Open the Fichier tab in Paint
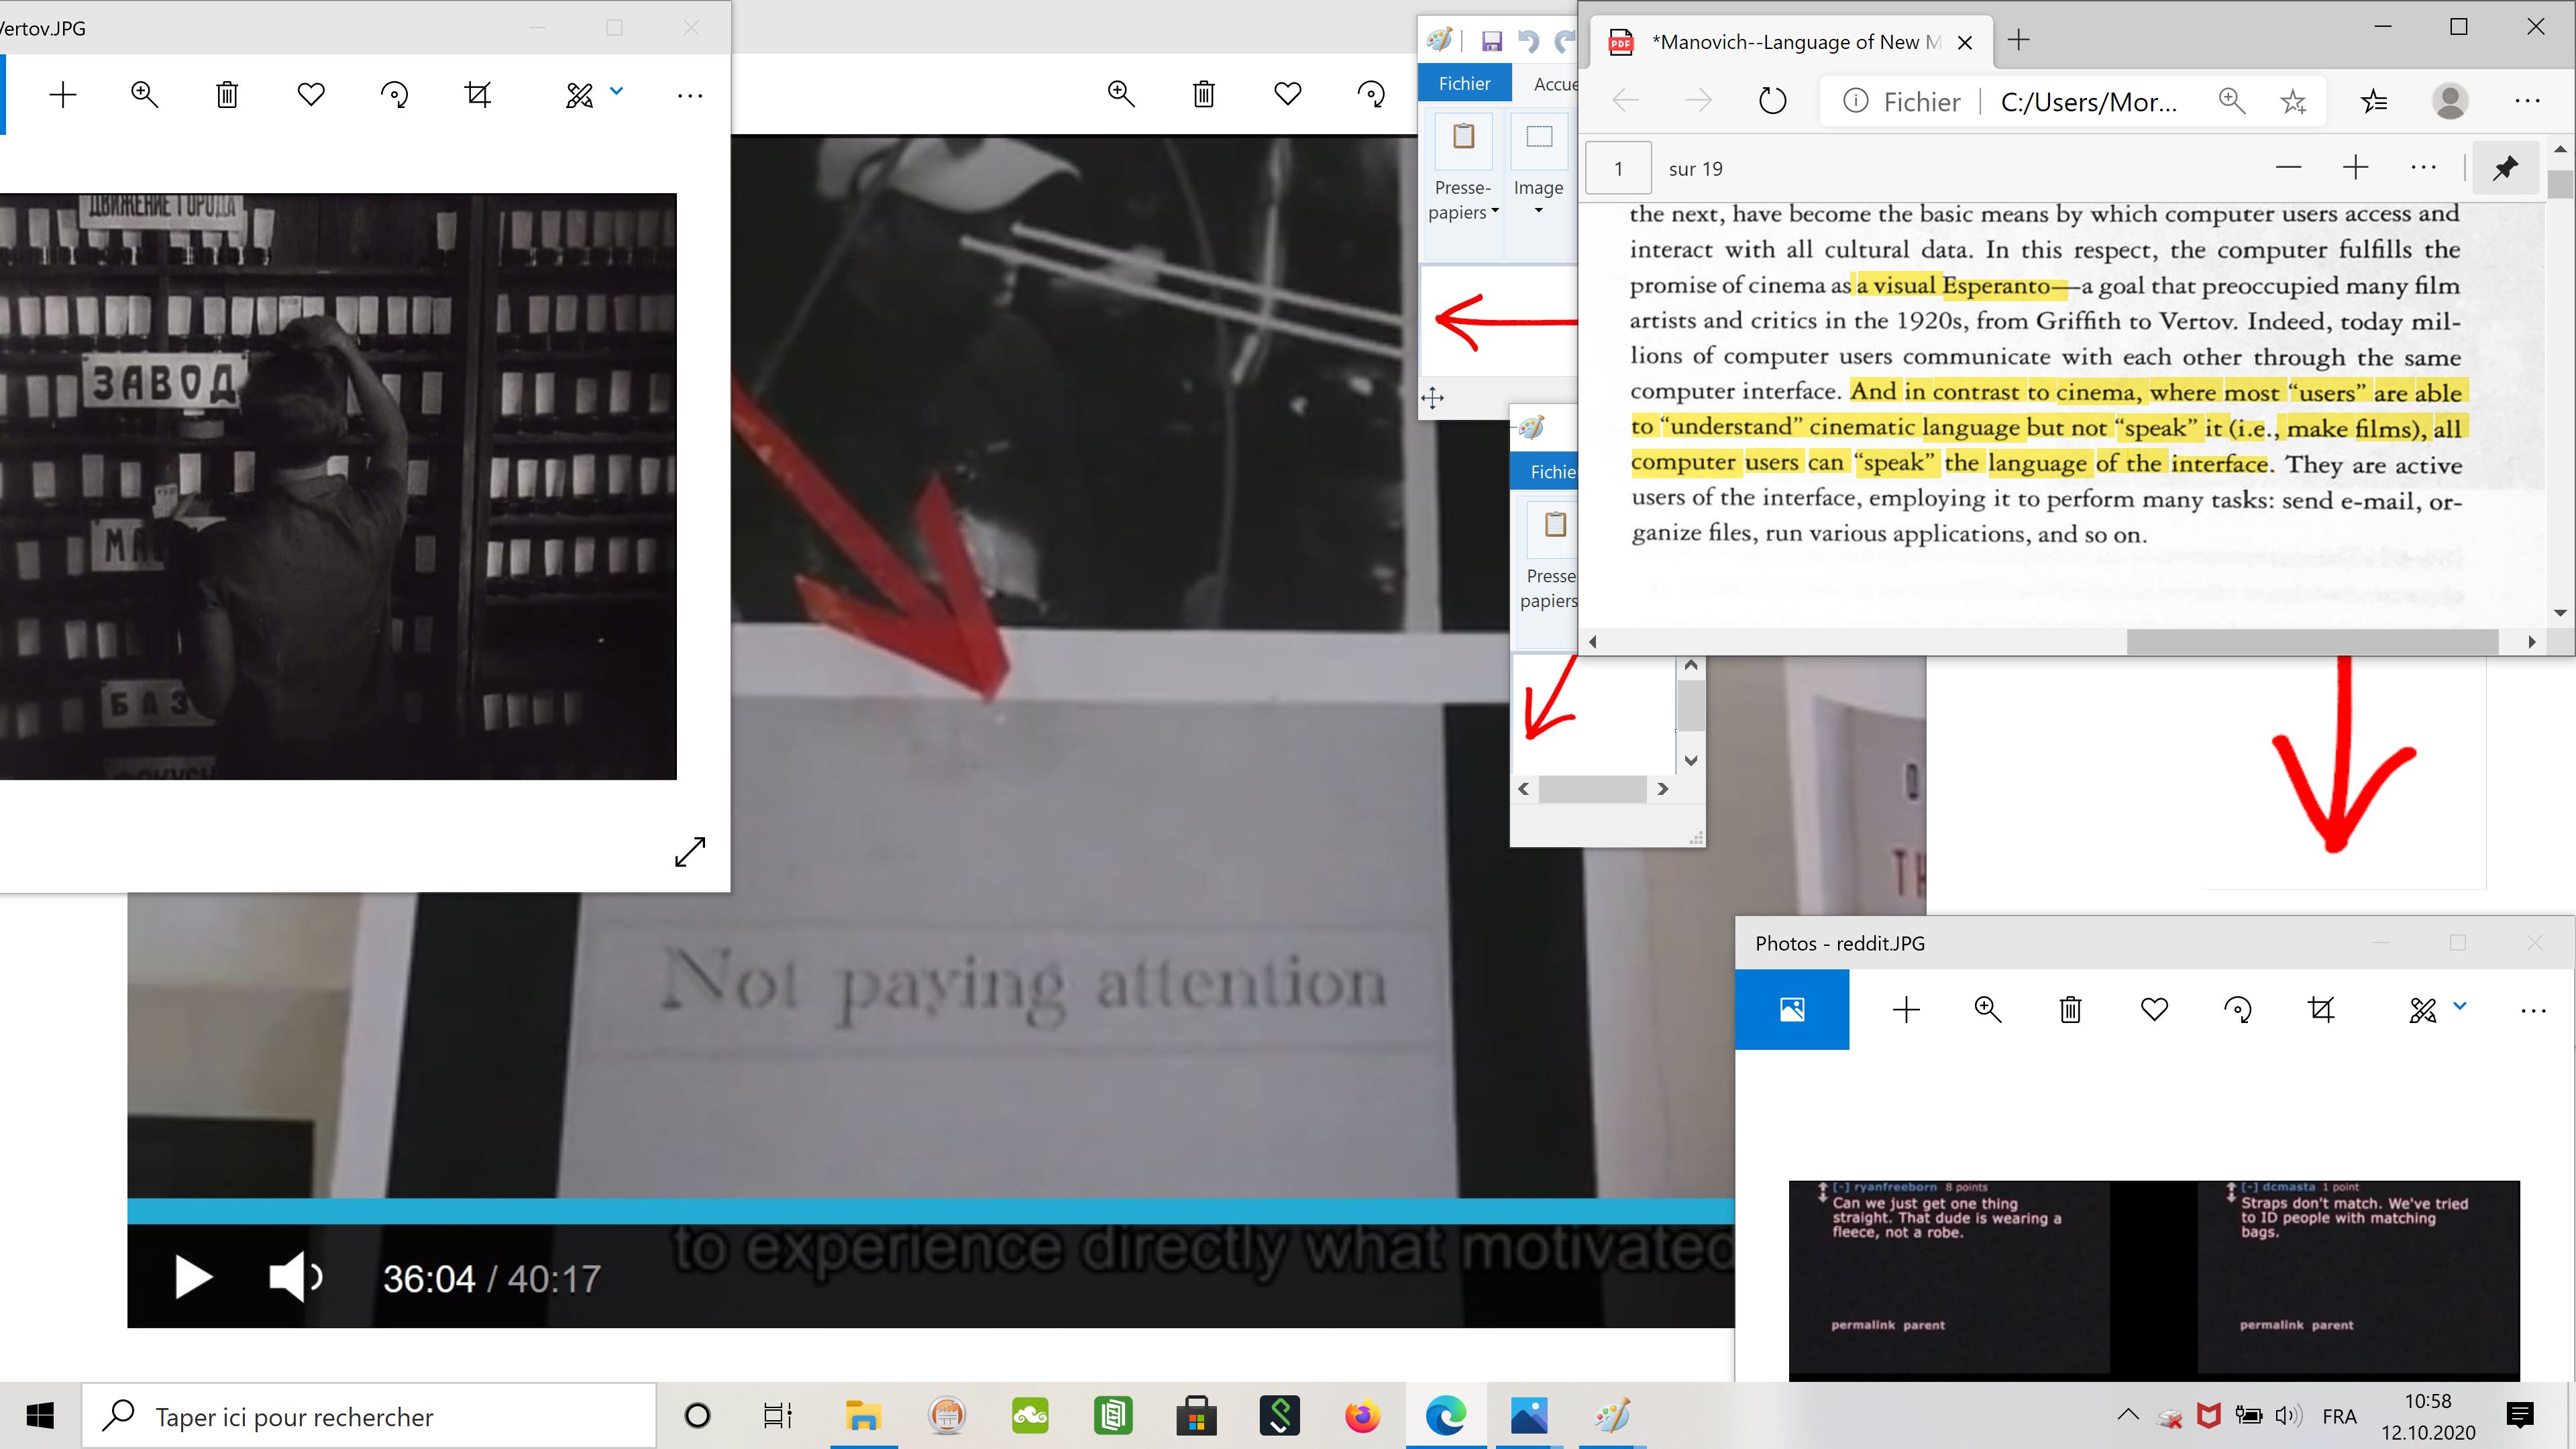Screen dimensions: 2576x1449 point(1464,84)
